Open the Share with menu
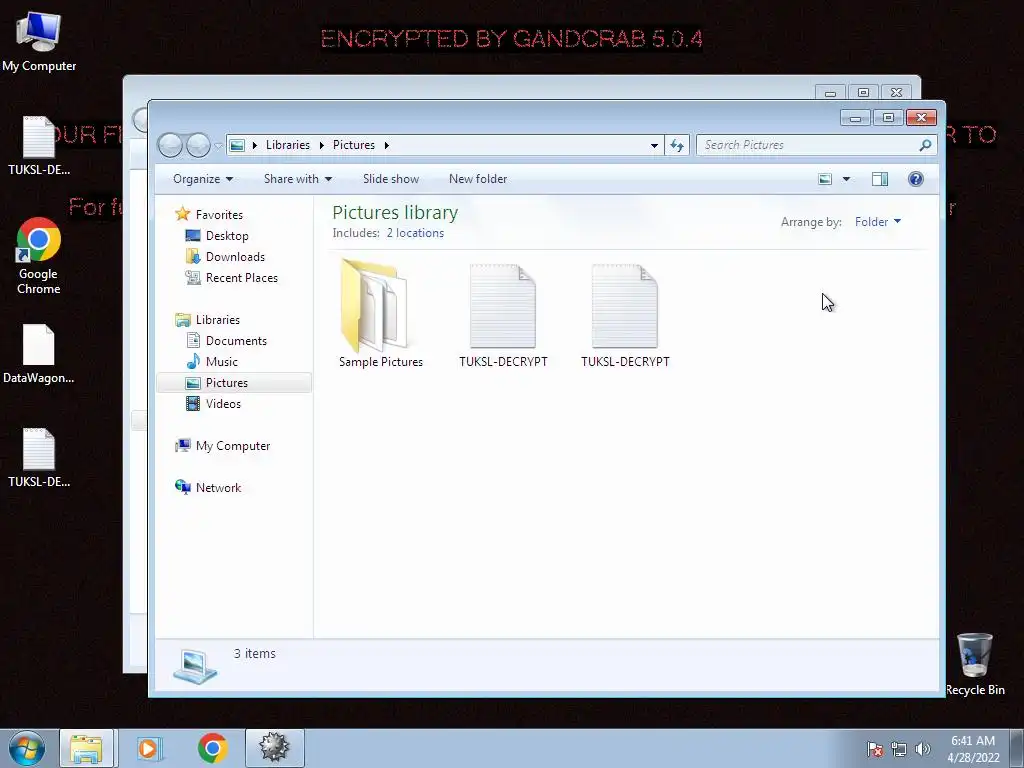Image resolution: width=1024 pixels, height=768 pixels. pyautogui.click(x=298, y=179)
